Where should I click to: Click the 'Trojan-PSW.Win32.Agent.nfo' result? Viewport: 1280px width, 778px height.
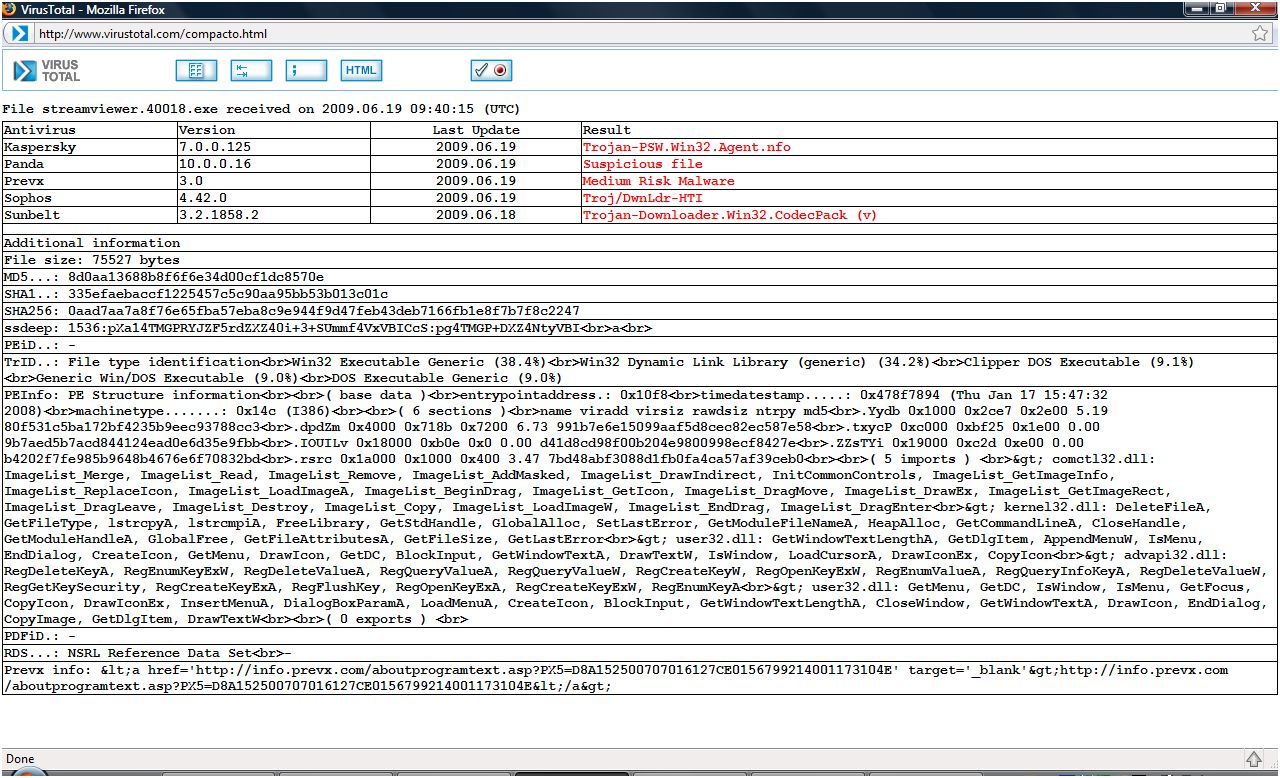(687, 147)
